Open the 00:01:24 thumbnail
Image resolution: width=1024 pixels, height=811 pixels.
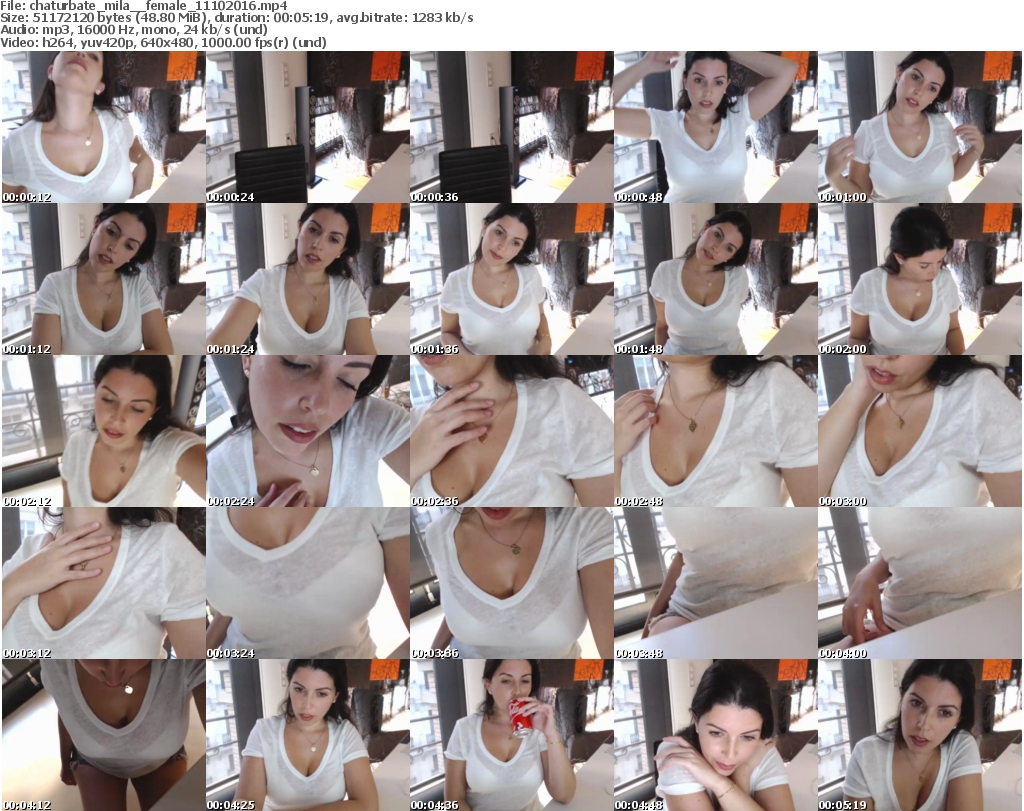[x=308, y=279]
